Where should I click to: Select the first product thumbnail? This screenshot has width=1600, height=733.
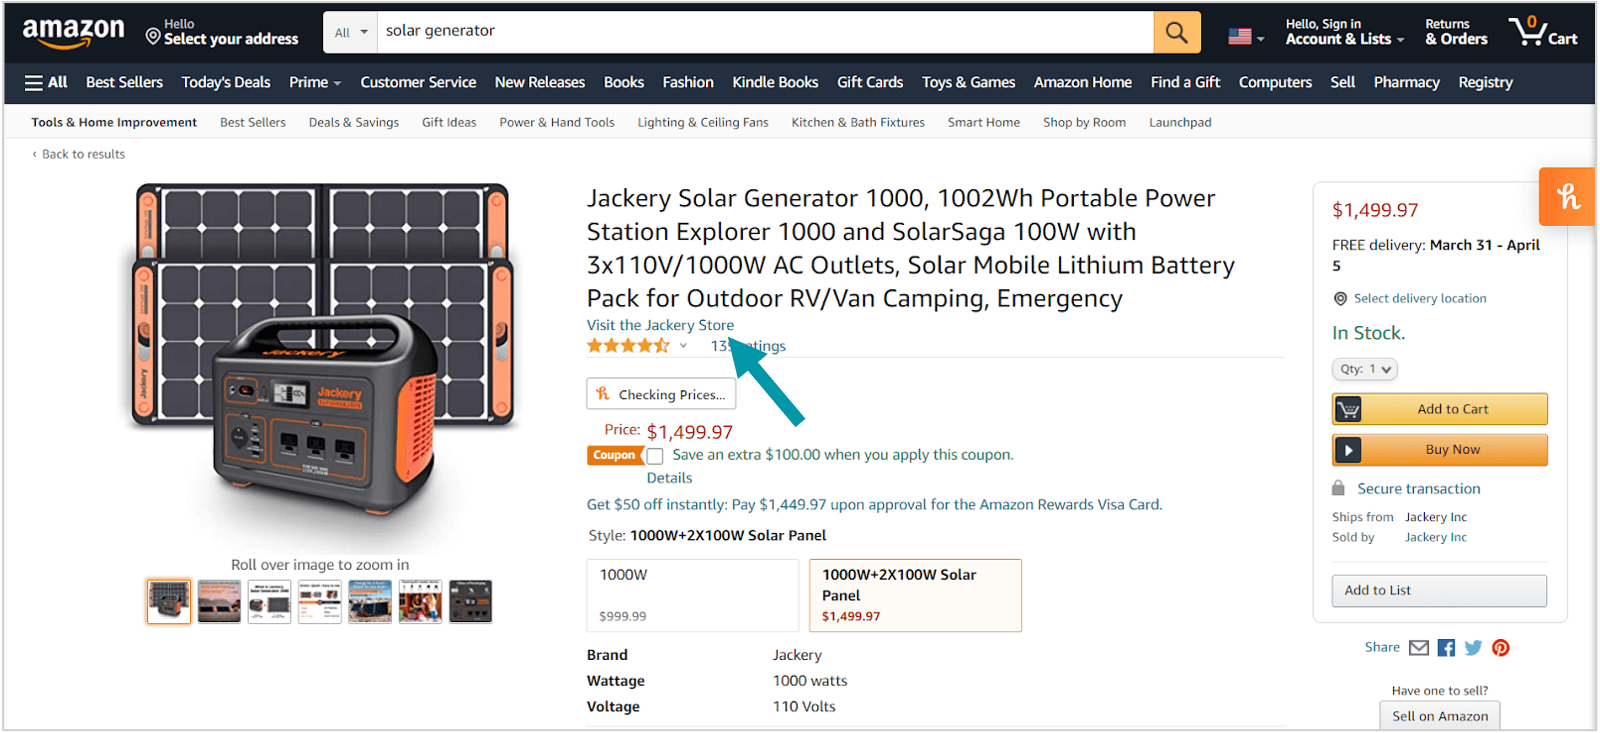pos(169,602)
